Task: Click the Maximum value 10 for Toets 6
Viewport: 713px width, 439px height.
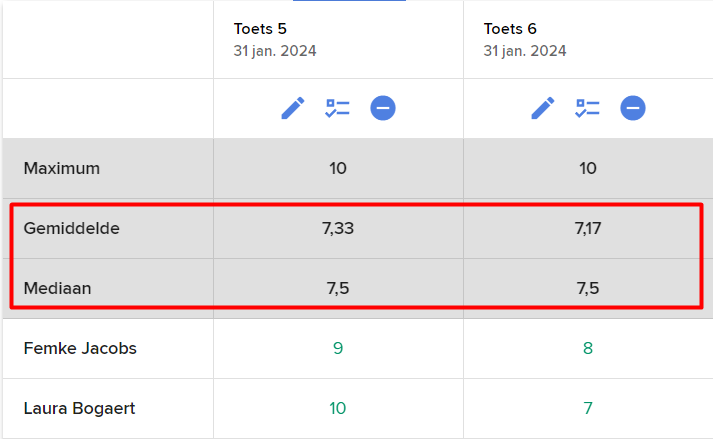Action: [x=588, y=168]
